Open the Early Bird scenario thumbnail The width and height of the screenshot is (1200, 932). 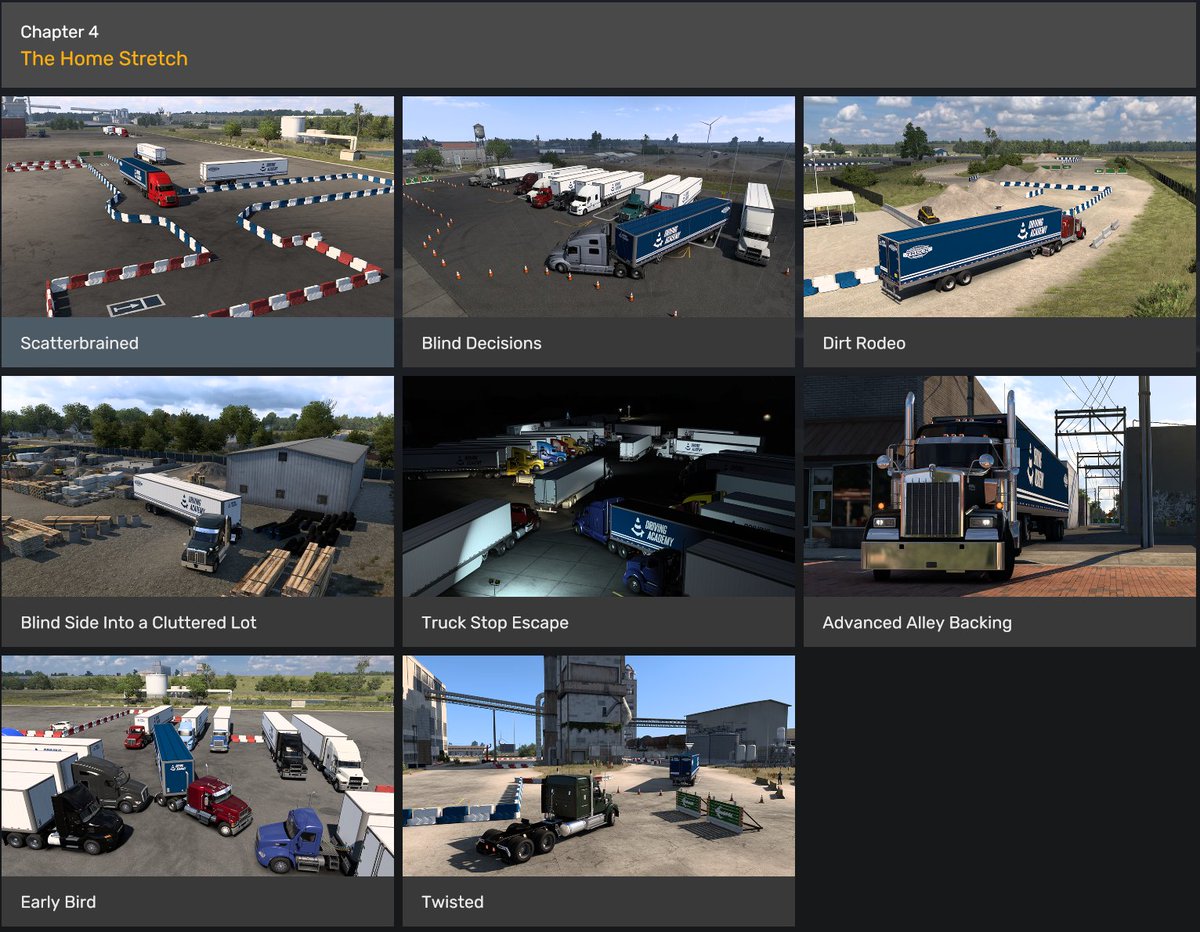tap(198, 766)
